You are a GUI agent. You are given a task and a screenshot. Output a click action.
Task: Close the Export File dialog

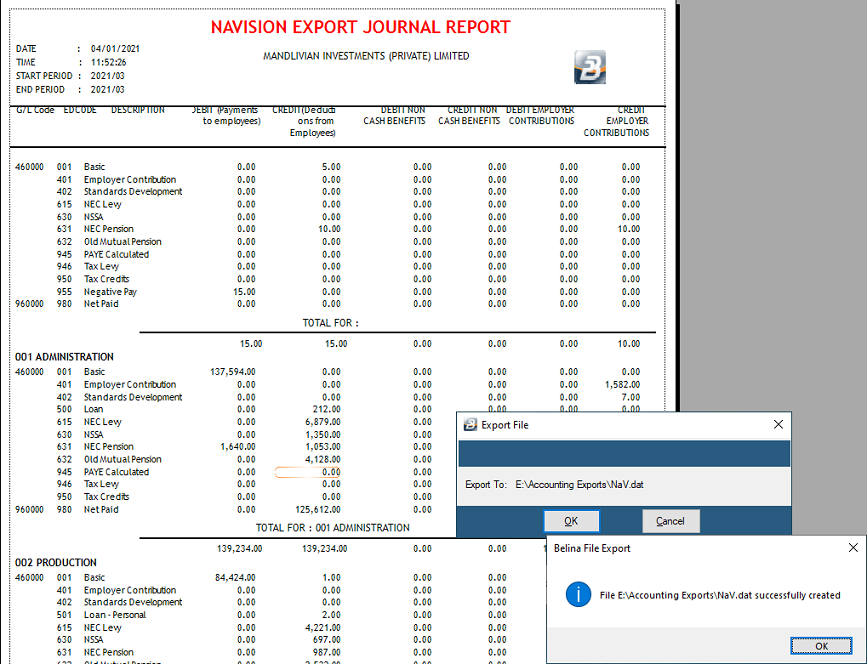pyautogui.click(x=778, y=424)
